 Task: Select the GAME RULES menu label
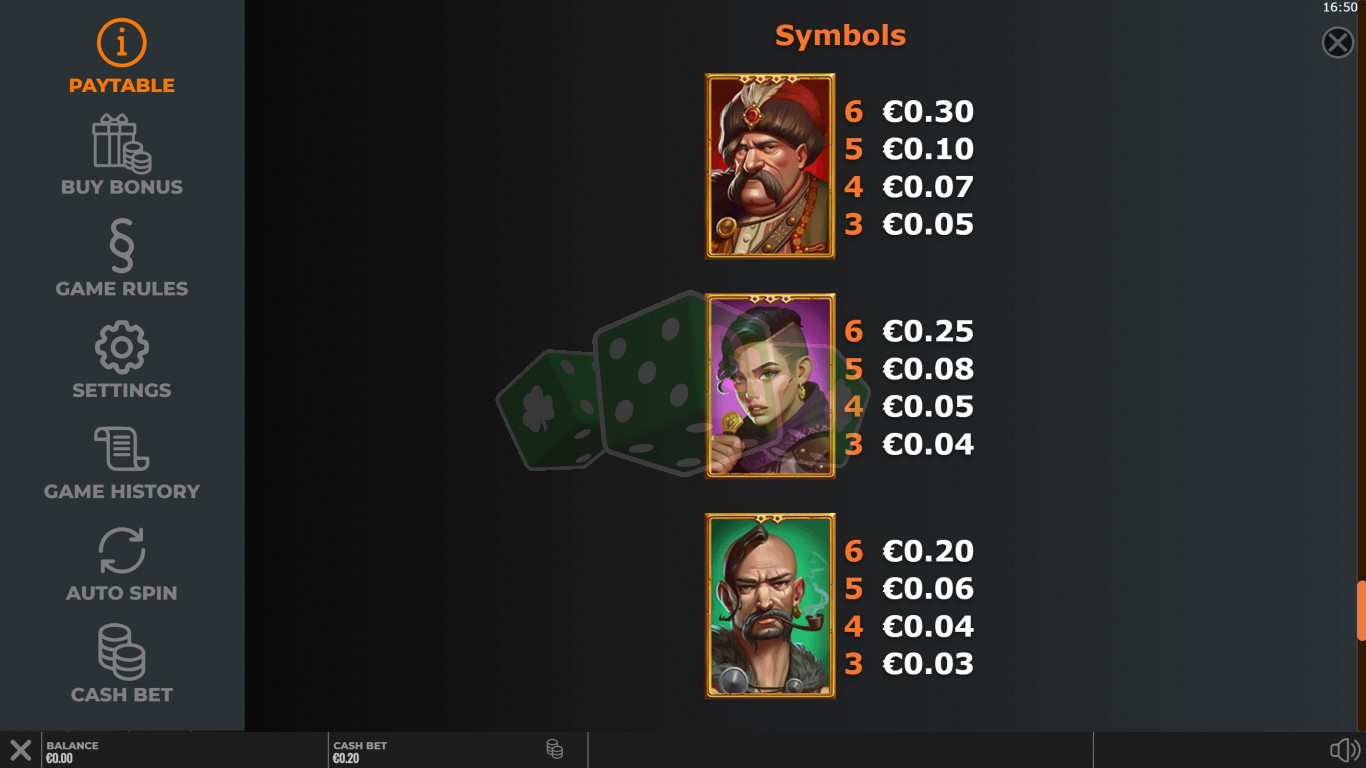click(122, 289)
